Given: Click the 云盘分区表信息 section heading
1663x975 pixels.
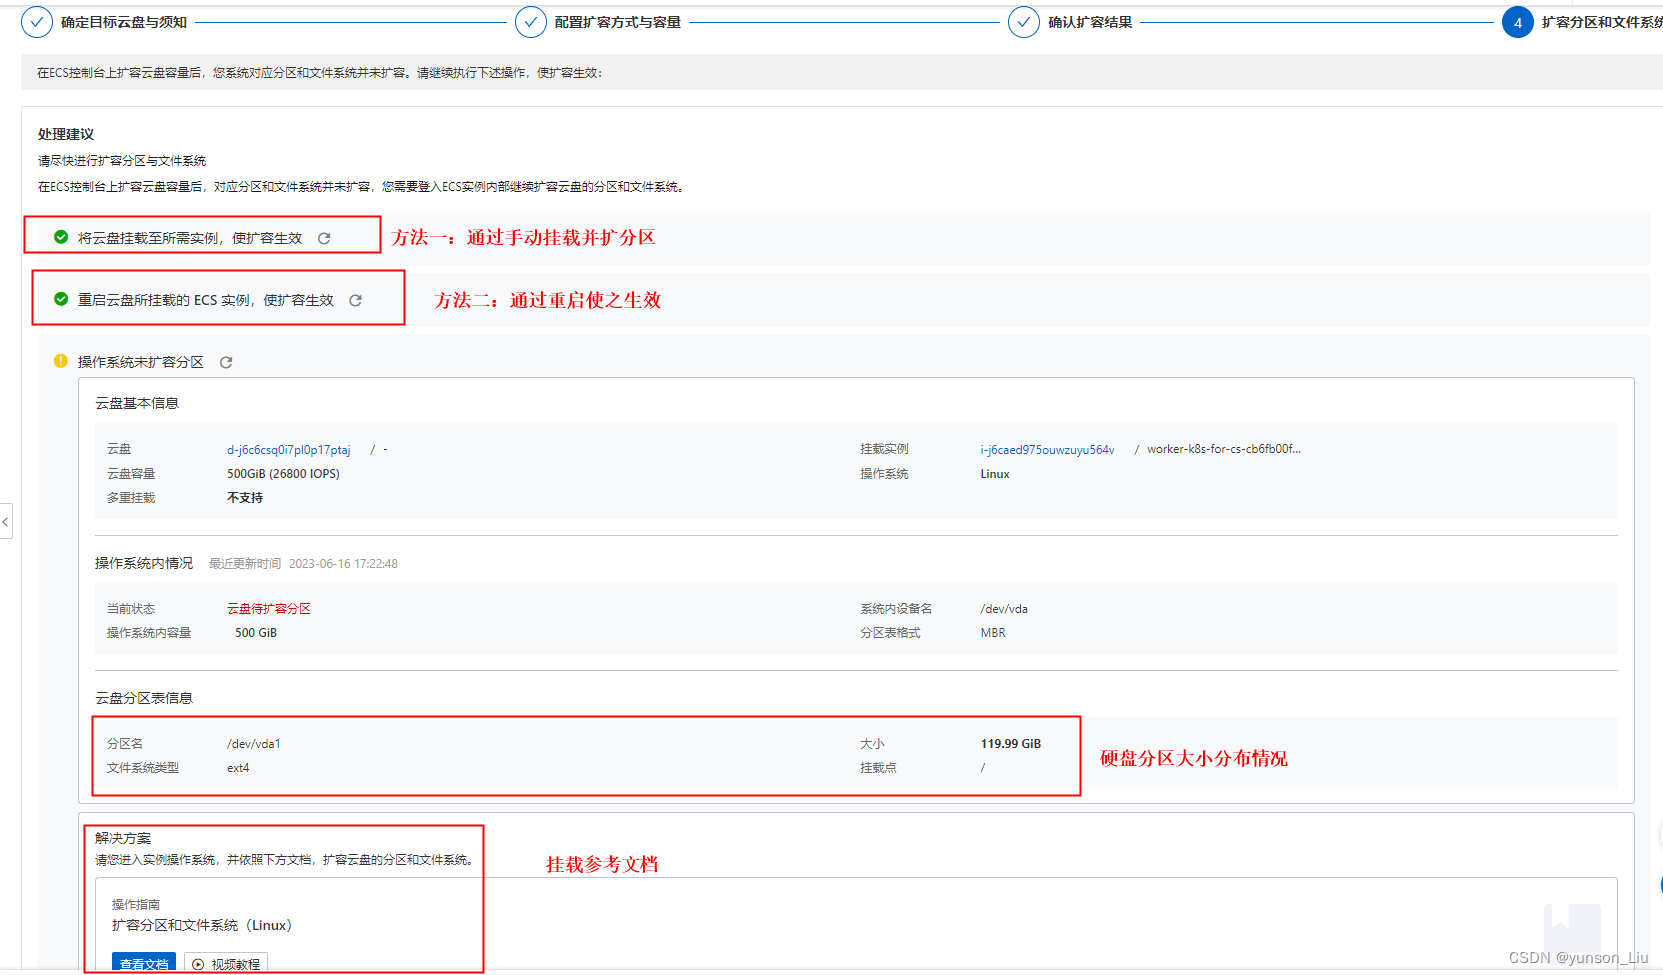Looking at the screenshot, I should tap(144, 698).
